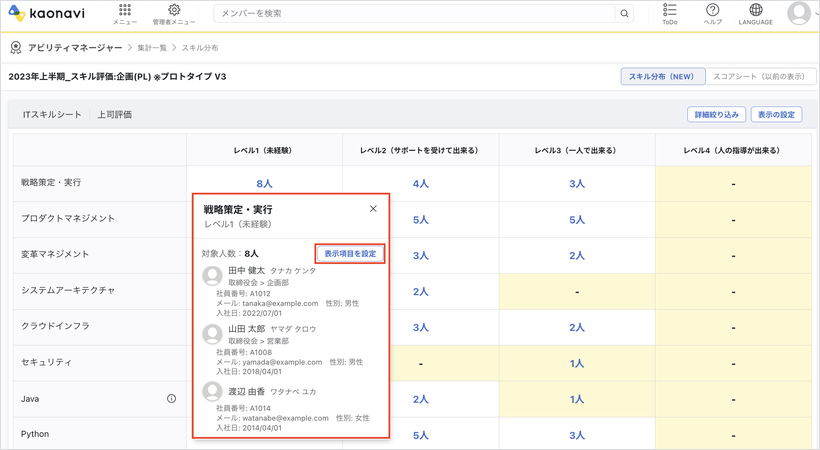
Task: Click the レベル1（未経験） column header
Action: tap(263, 150)
